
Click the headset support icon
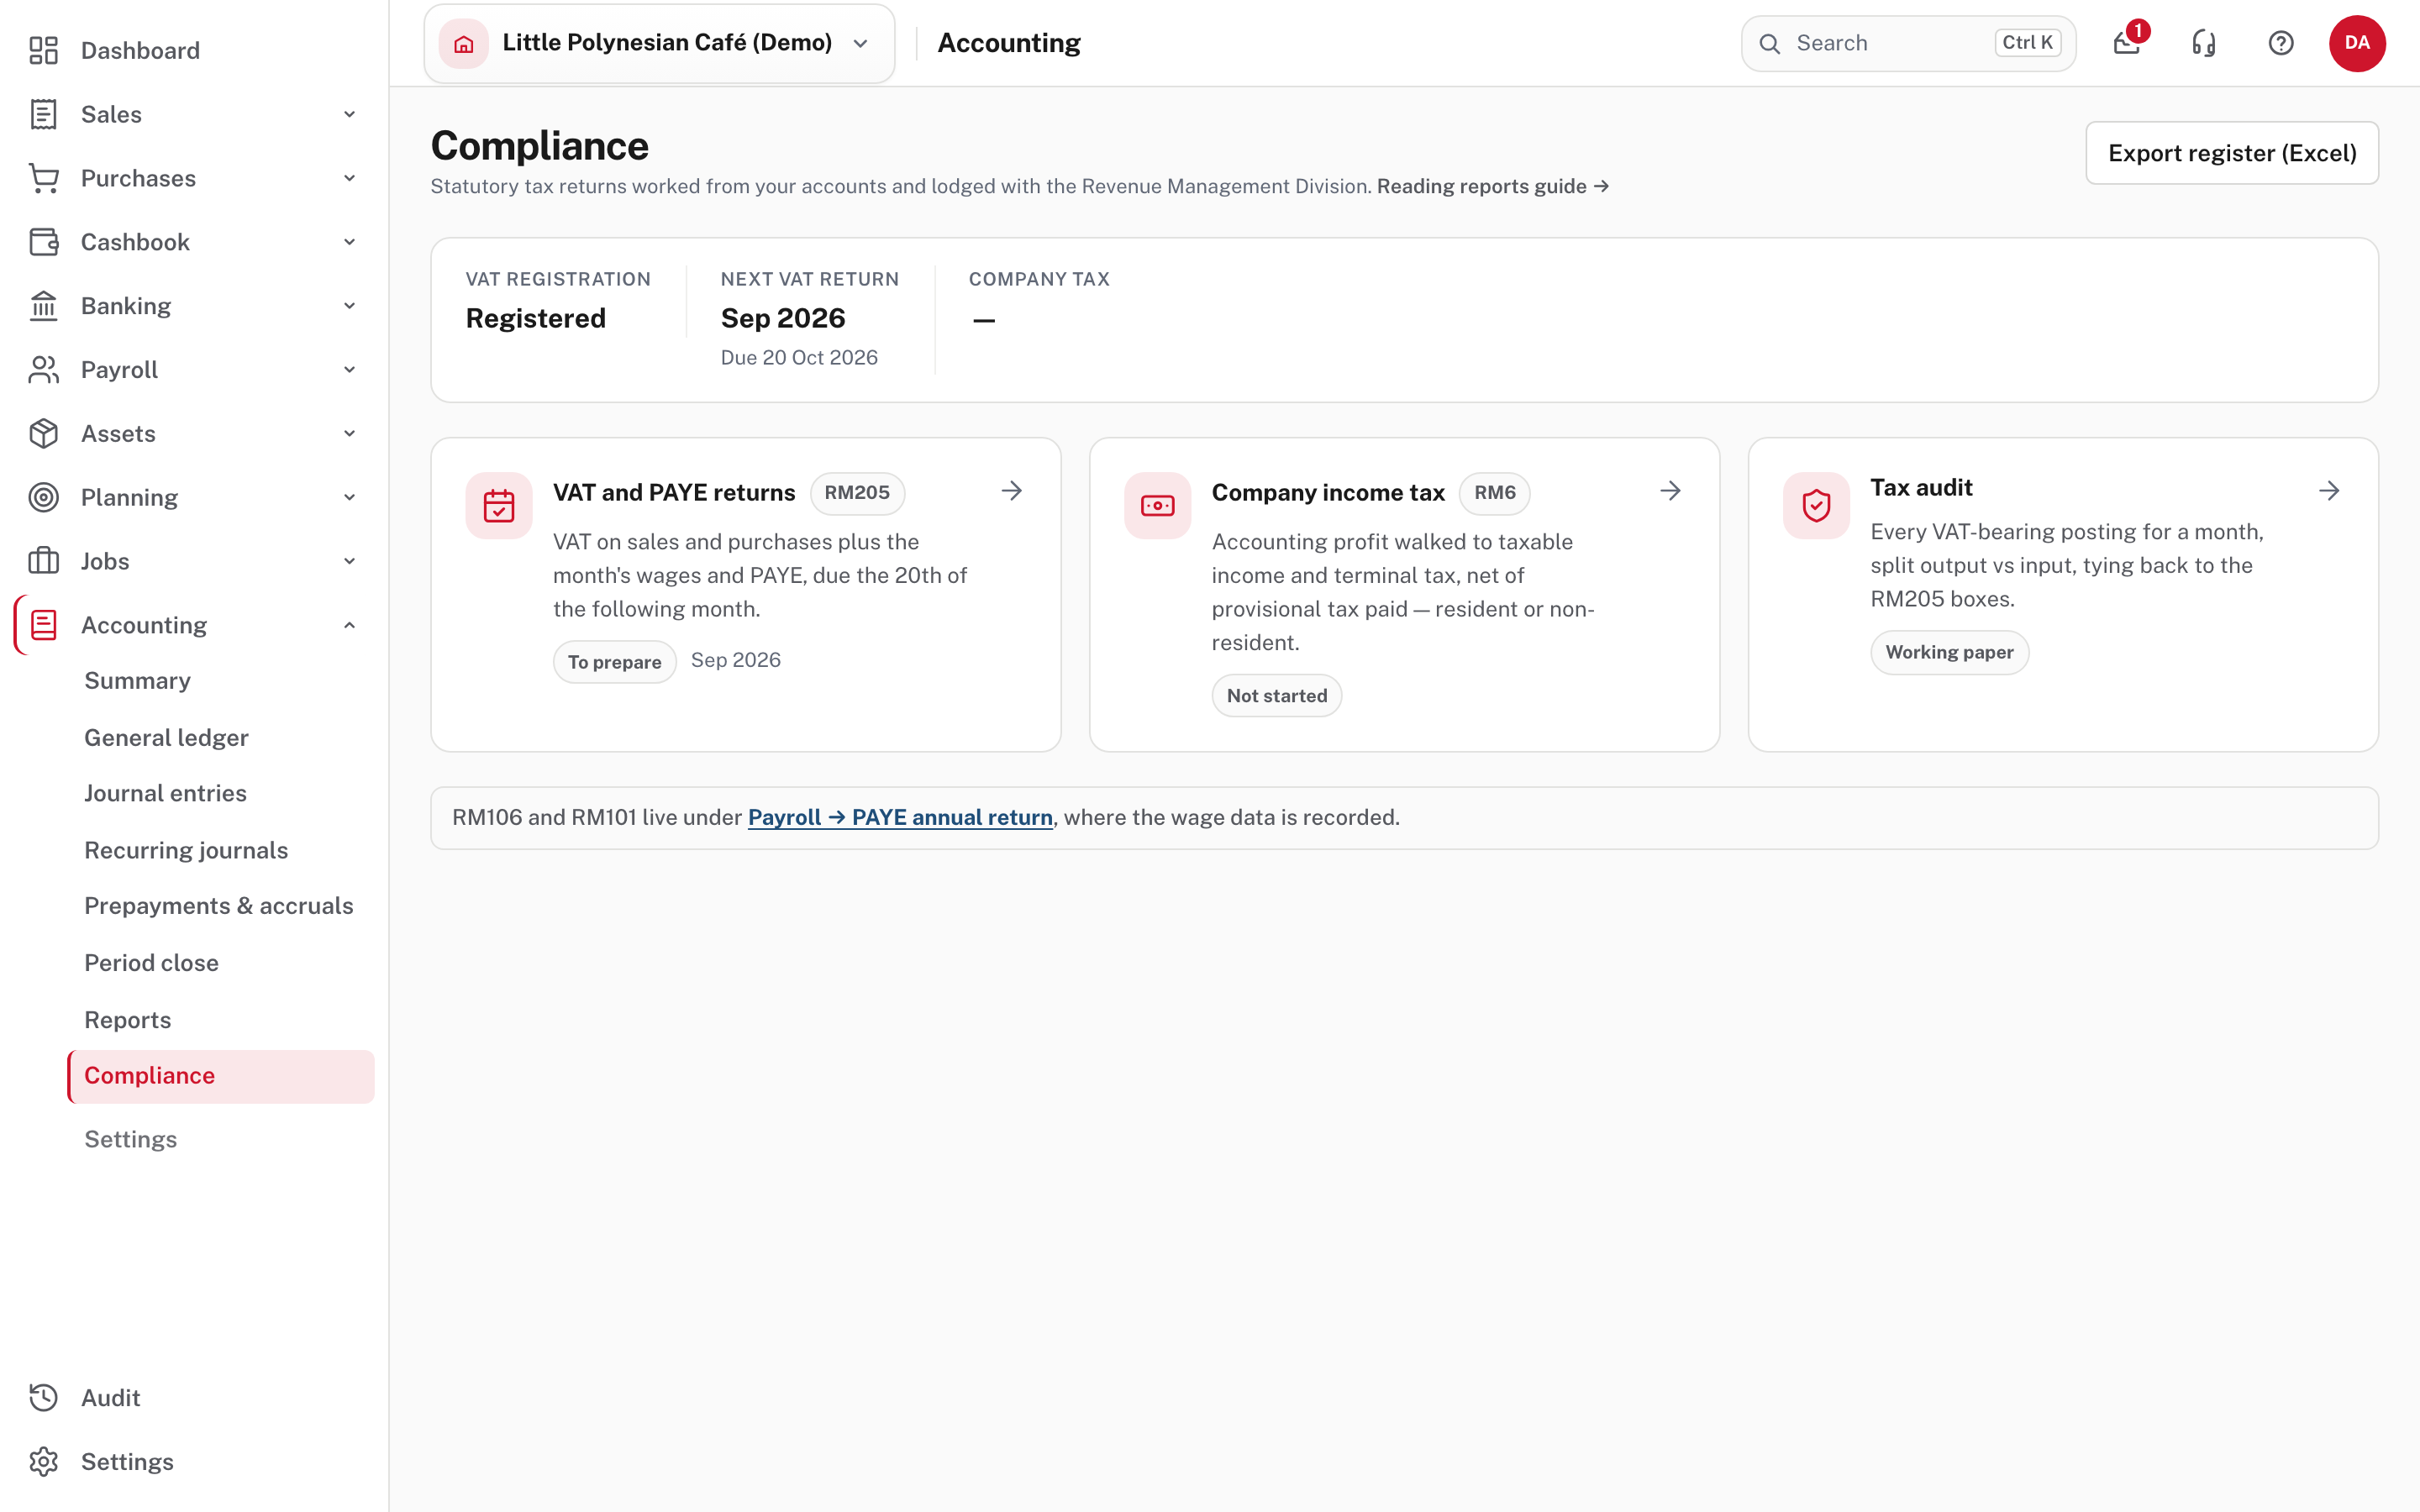click(x=2203, y=43)
